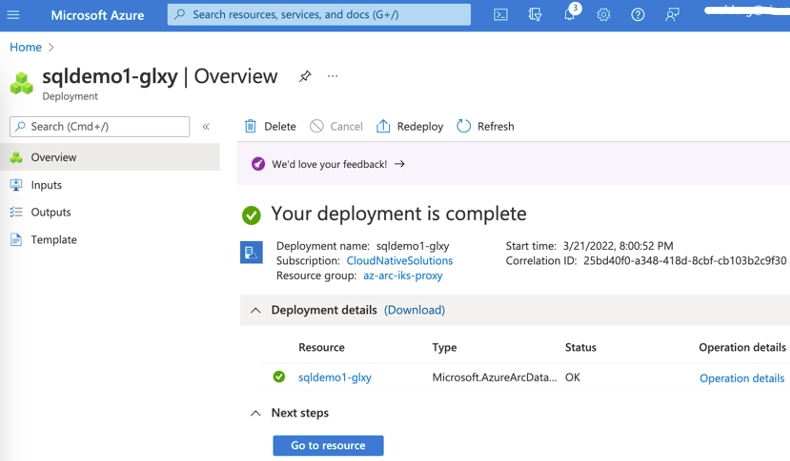
Task: Click the Home breadcrumb link
Action: point(26,47)
